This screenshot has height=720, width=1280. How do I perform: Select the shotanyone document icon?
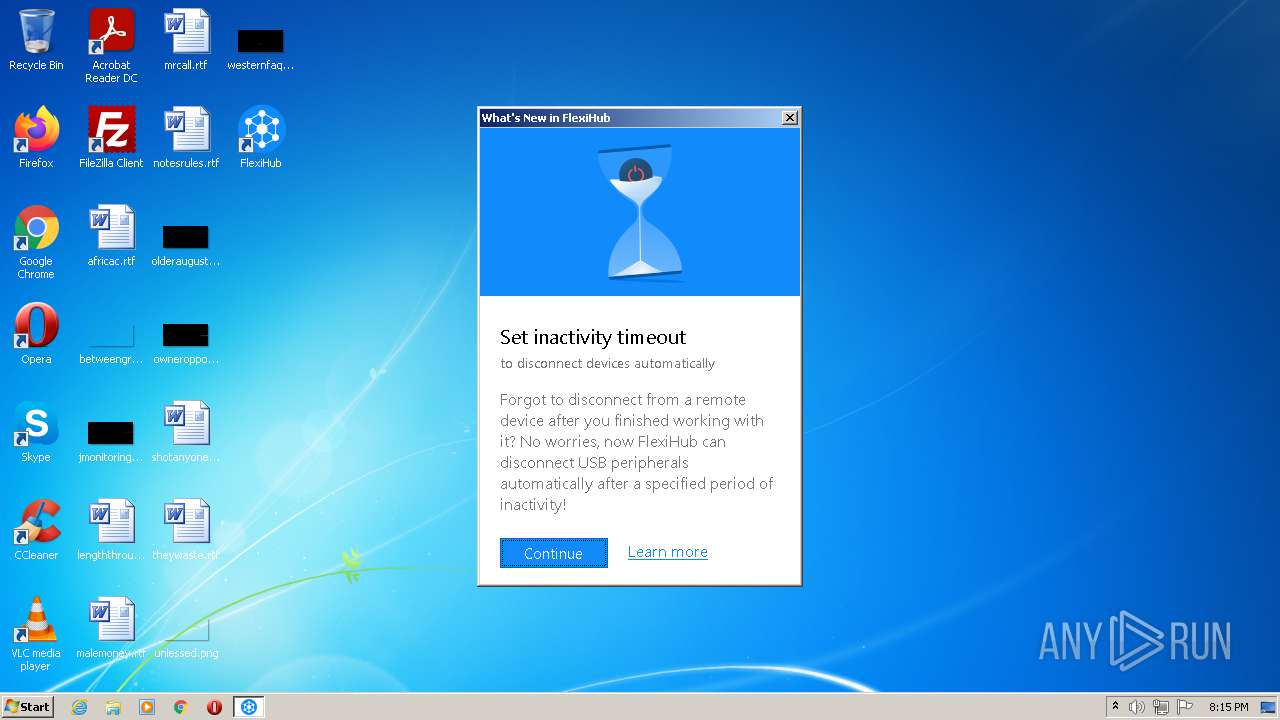pos(186,432)
